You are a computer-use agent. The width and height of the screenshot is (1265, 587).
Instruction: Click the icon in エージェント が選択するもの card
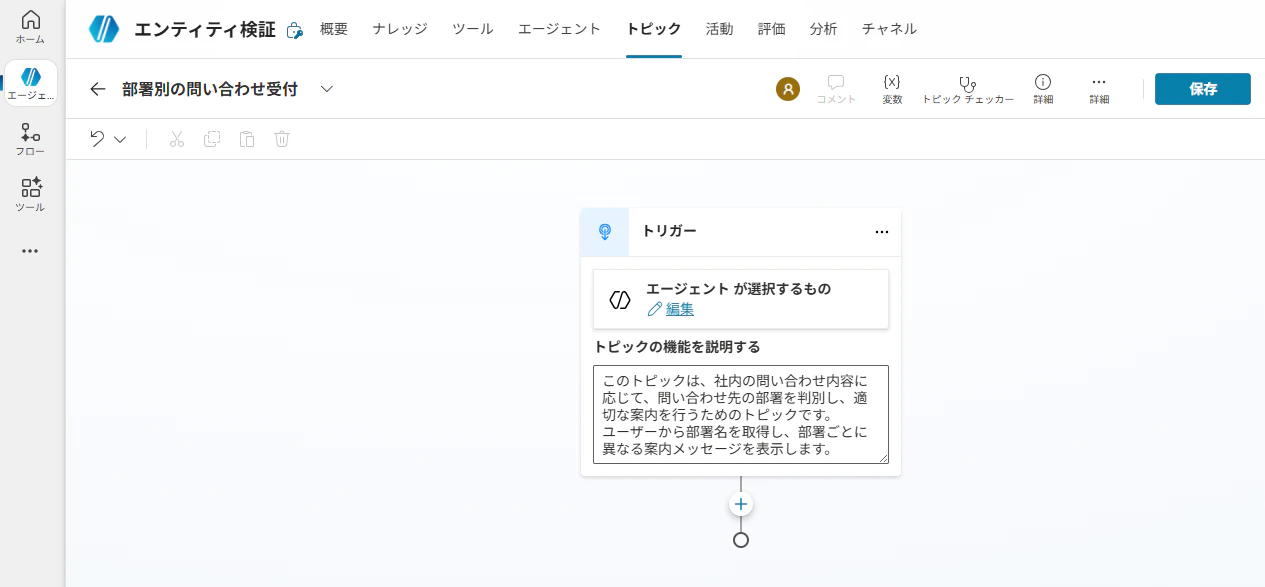[x=620, y=299]
